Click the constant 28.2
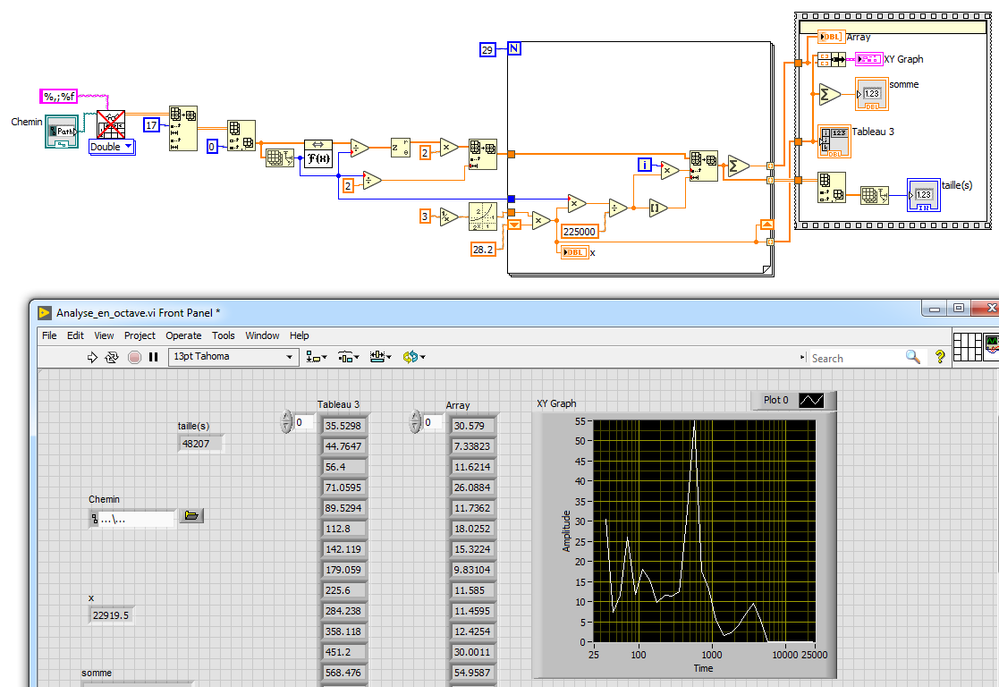Viewport: 999px width, 687px height. (483, 249)
